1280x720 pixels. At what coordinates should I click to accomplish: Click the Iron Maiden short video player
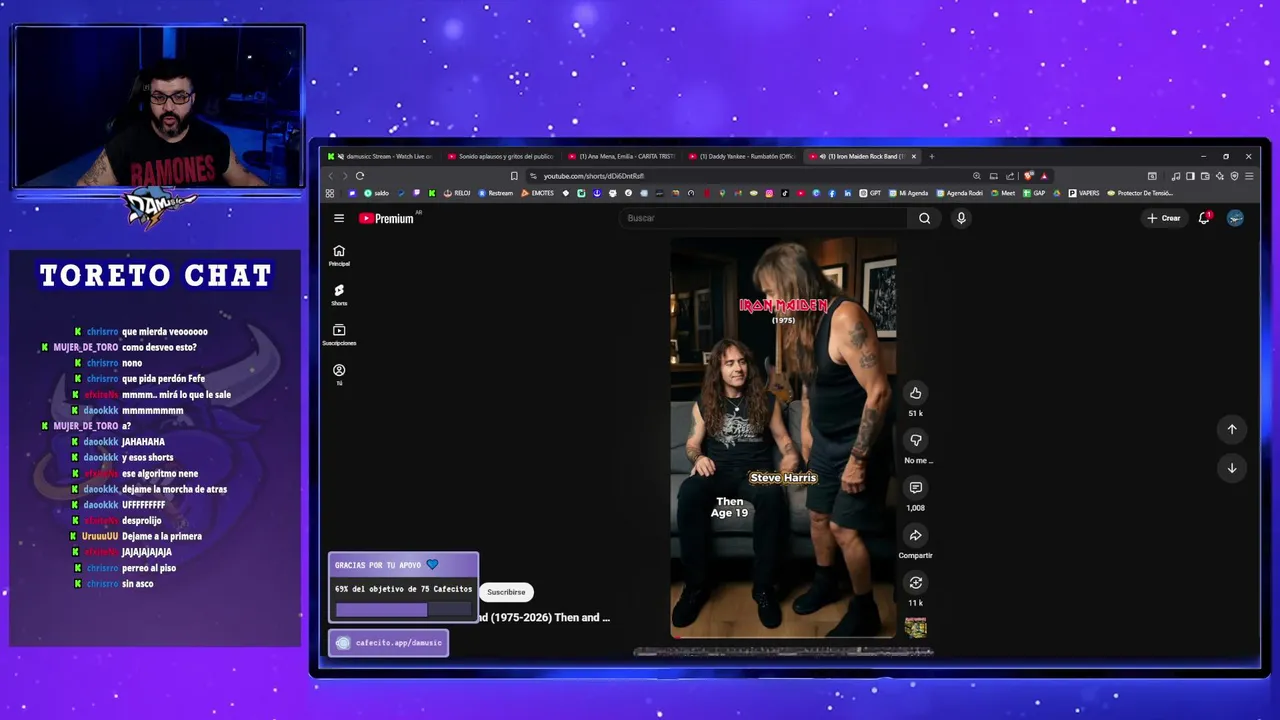(x=783, y=437)
